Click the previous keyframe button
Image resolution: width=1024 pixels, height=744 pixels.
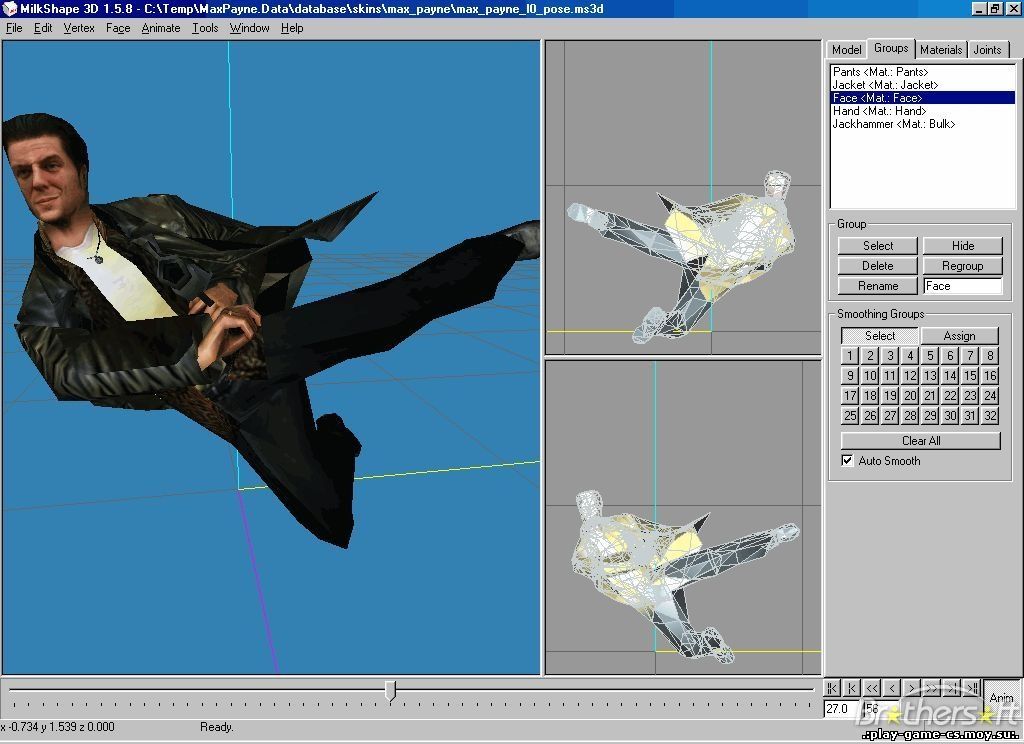point(852,688)
